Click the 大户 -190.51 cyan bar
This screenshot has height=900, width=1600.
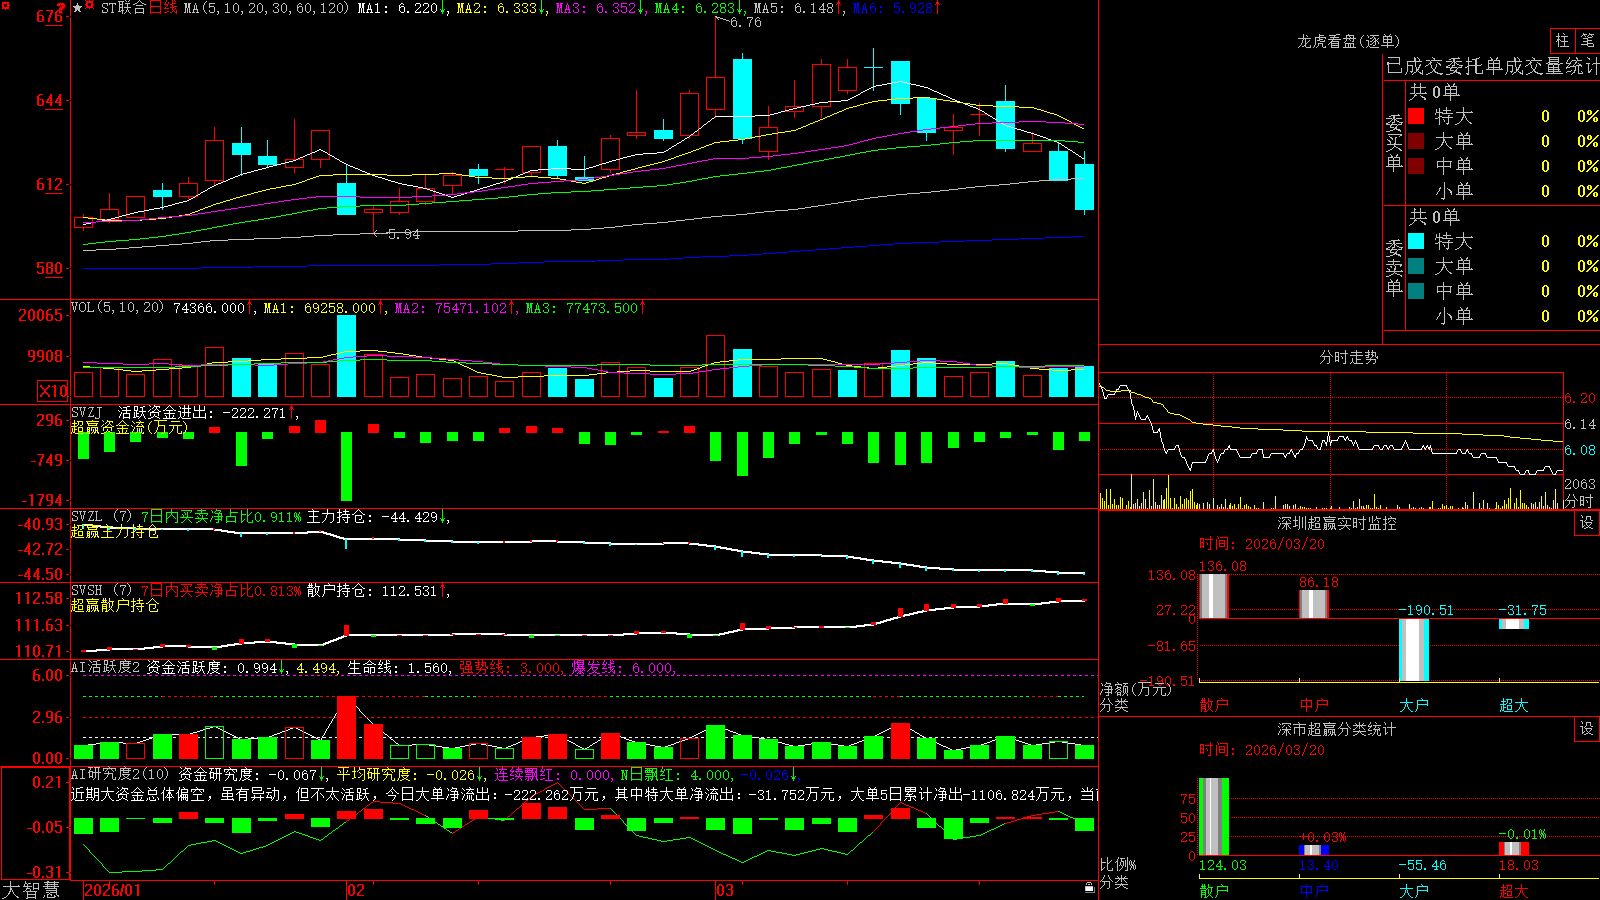click(x=1414, y=650)
